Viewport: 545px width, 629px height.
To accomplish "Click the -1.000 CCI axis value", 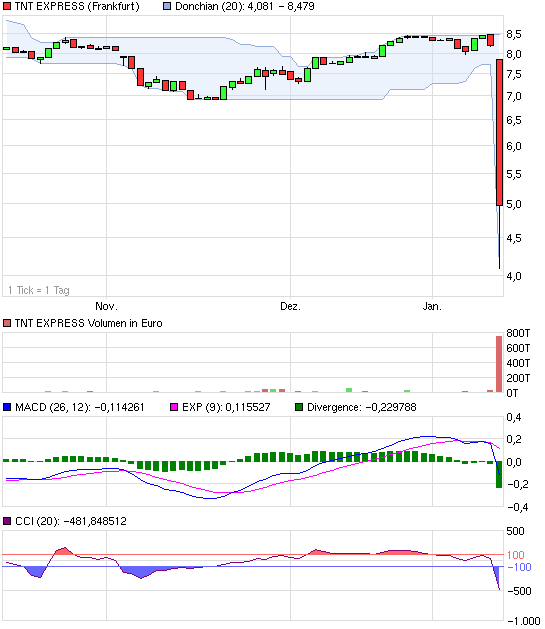I will tap(524, 621).
